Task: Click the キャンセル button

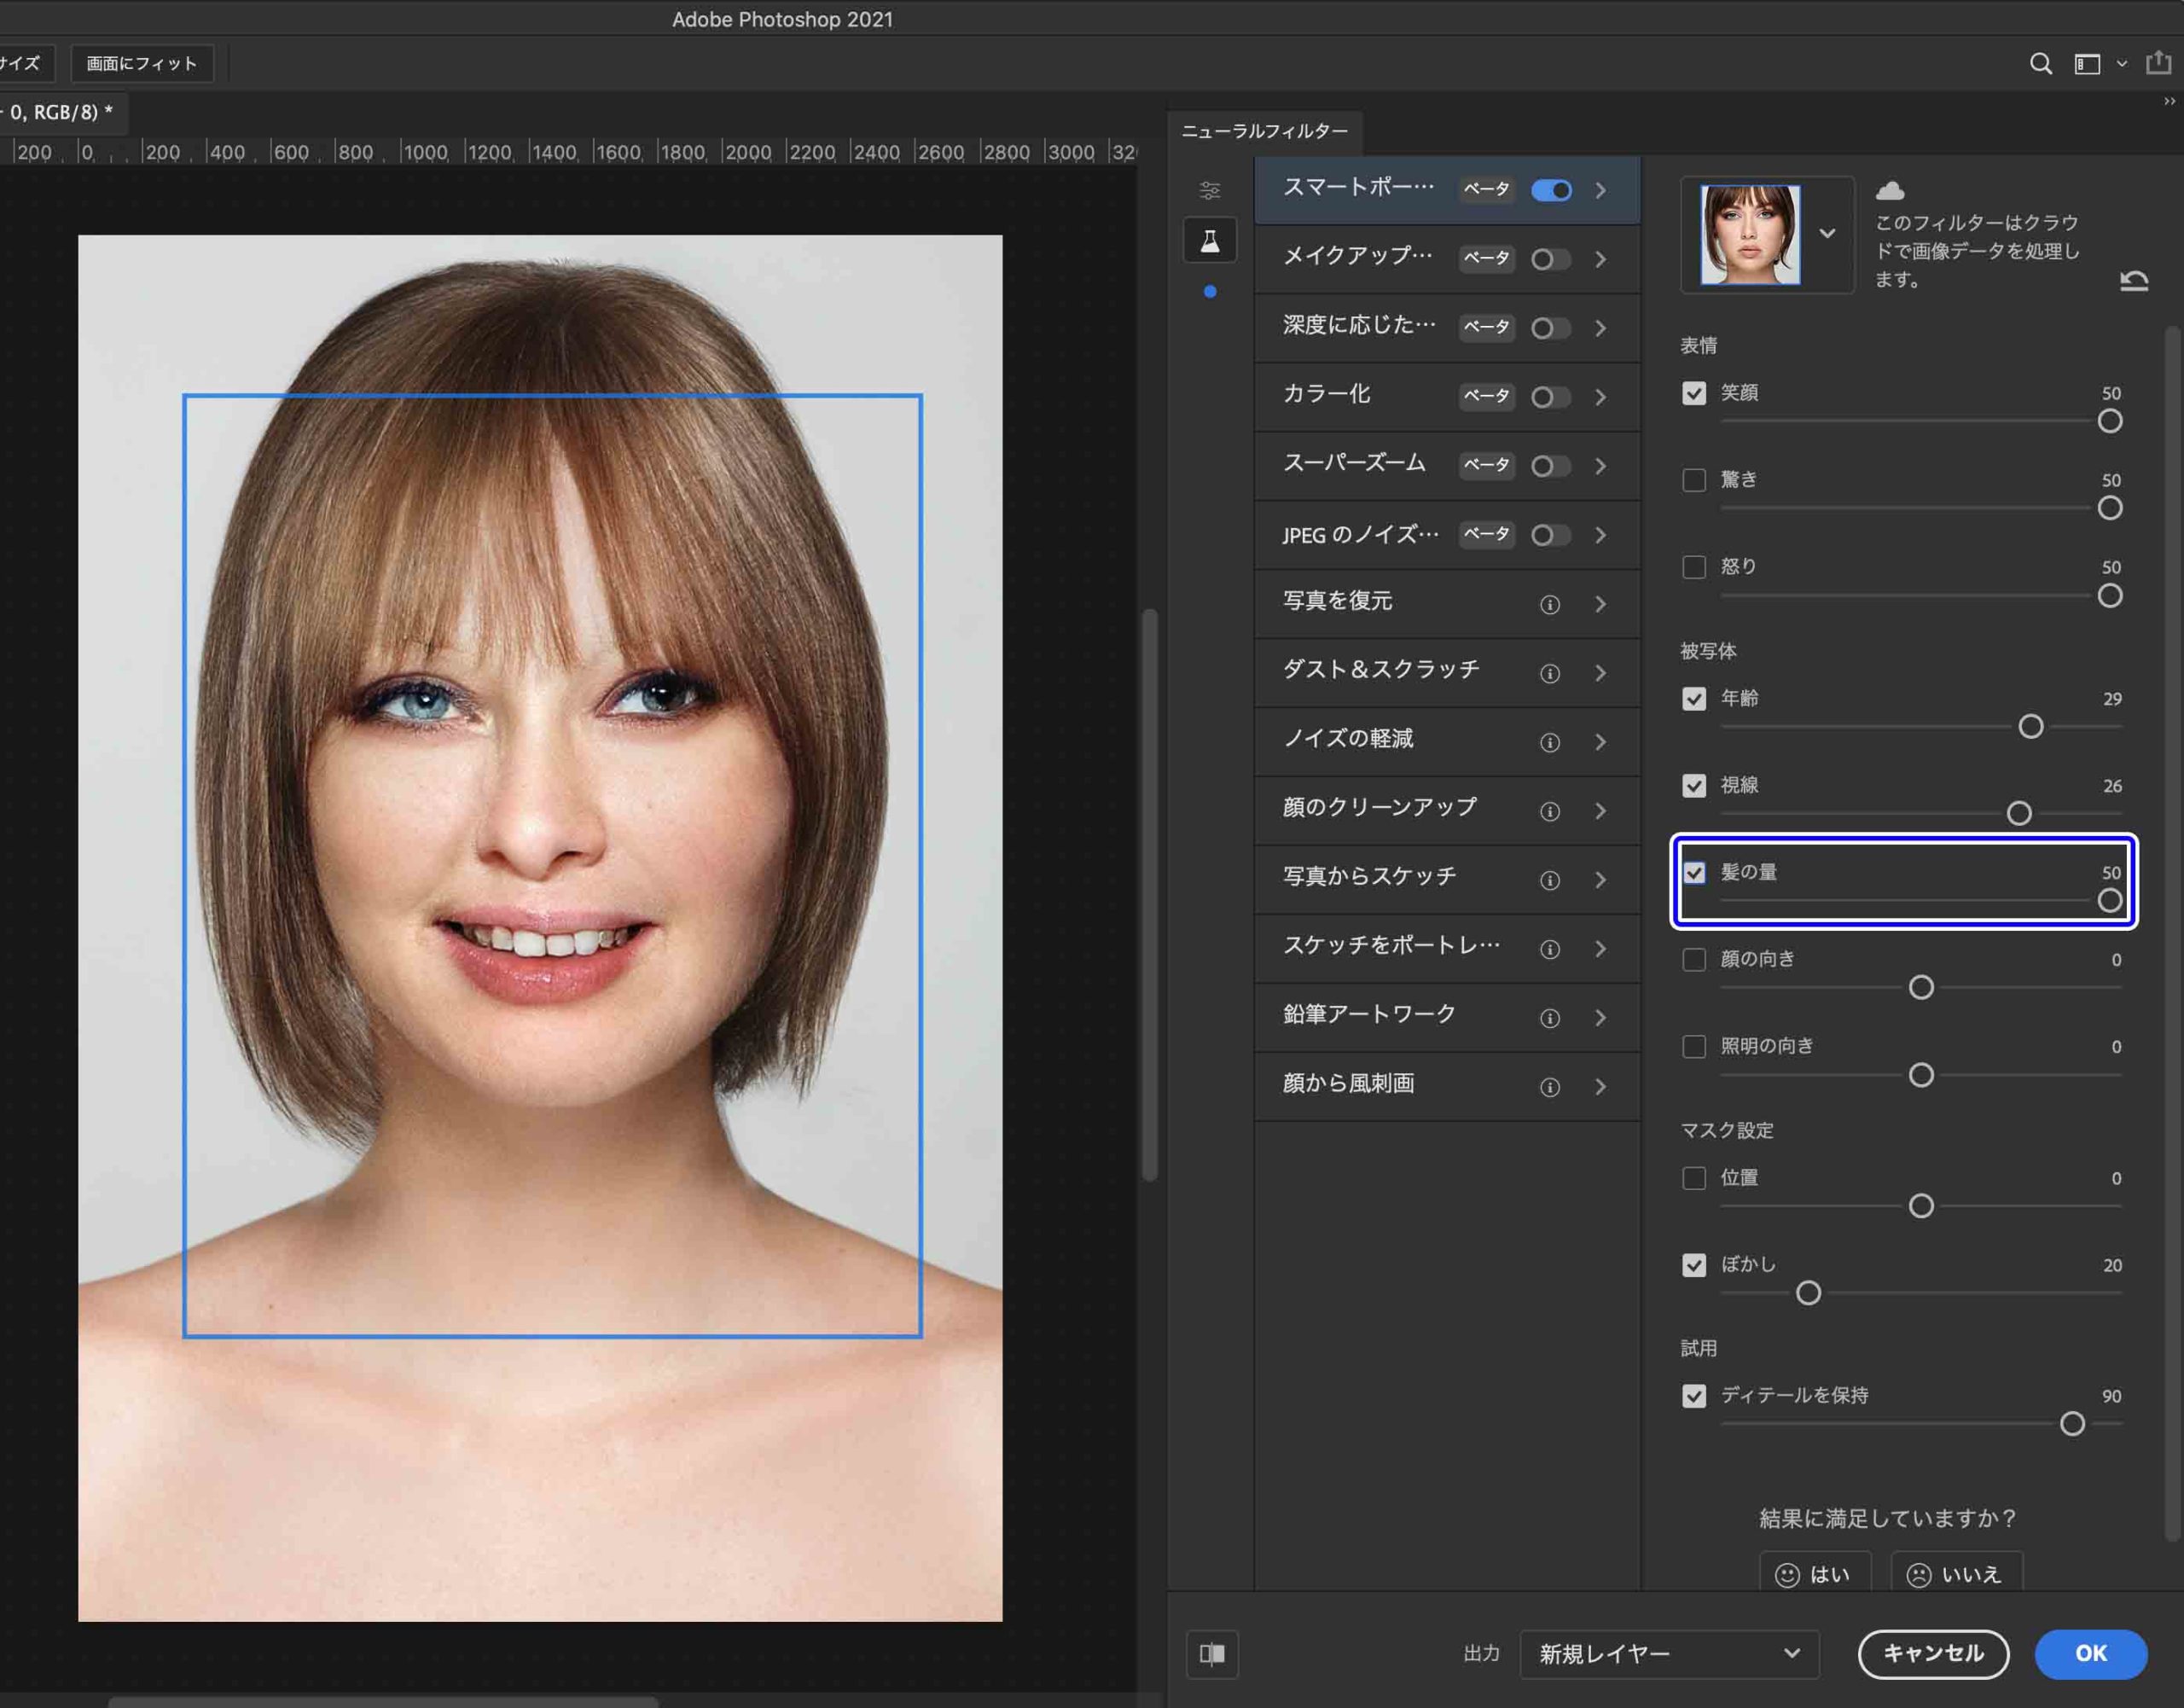Action: [x=1932, y=1653]
